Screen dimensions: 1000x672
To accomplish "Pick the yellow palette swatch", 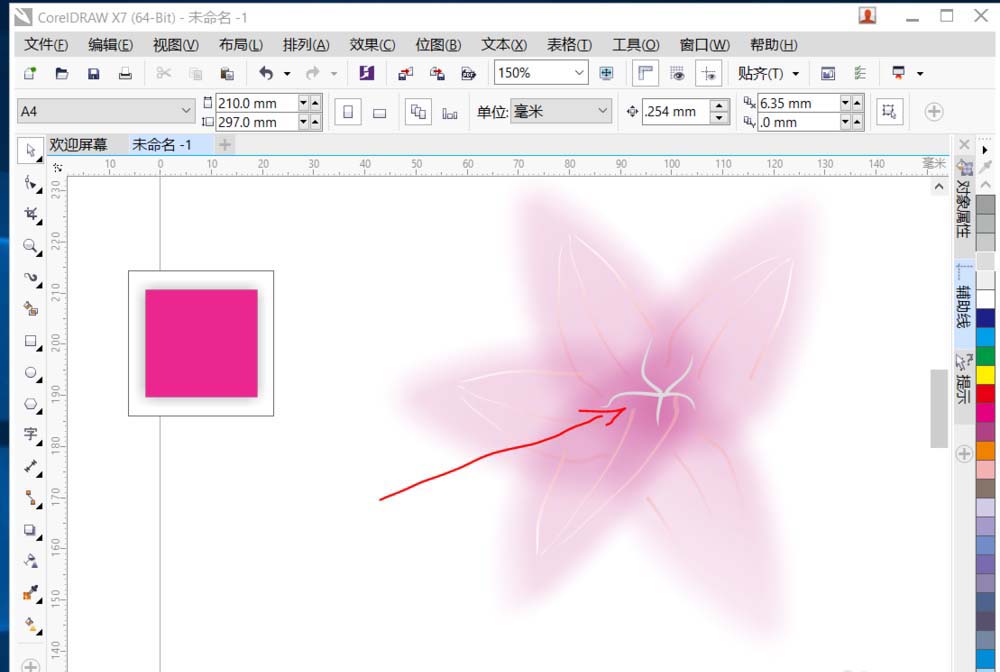I will [x=985, y=374].
